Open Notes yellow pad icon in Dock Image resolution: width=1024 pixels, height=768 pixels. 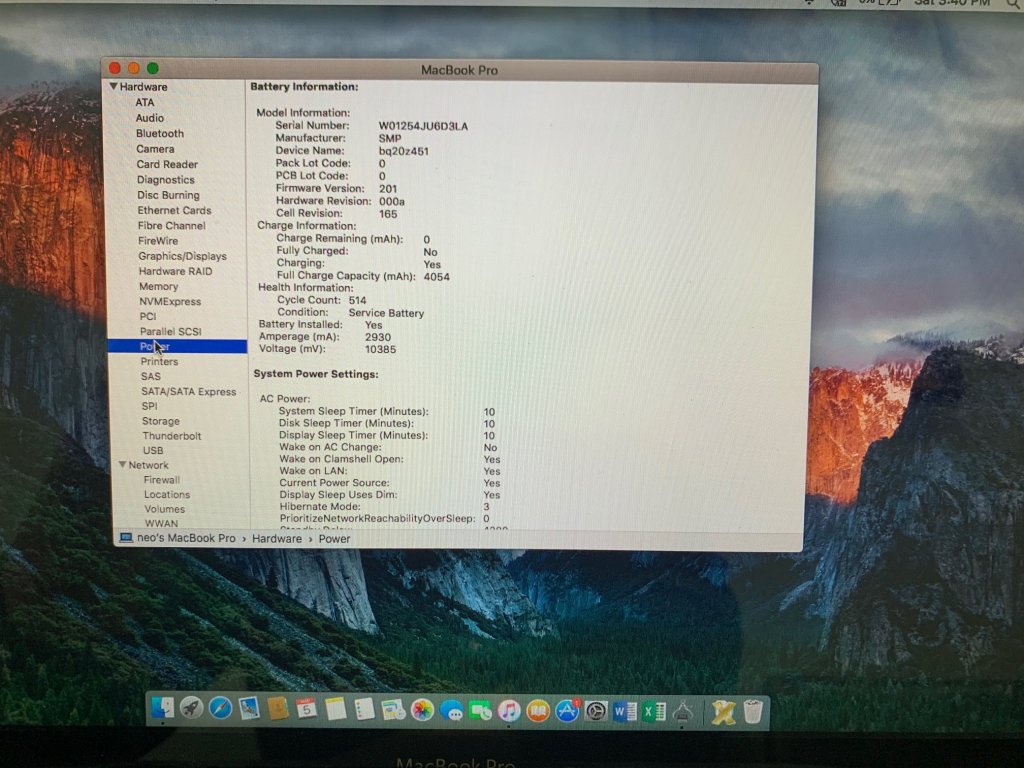point(335,709)
